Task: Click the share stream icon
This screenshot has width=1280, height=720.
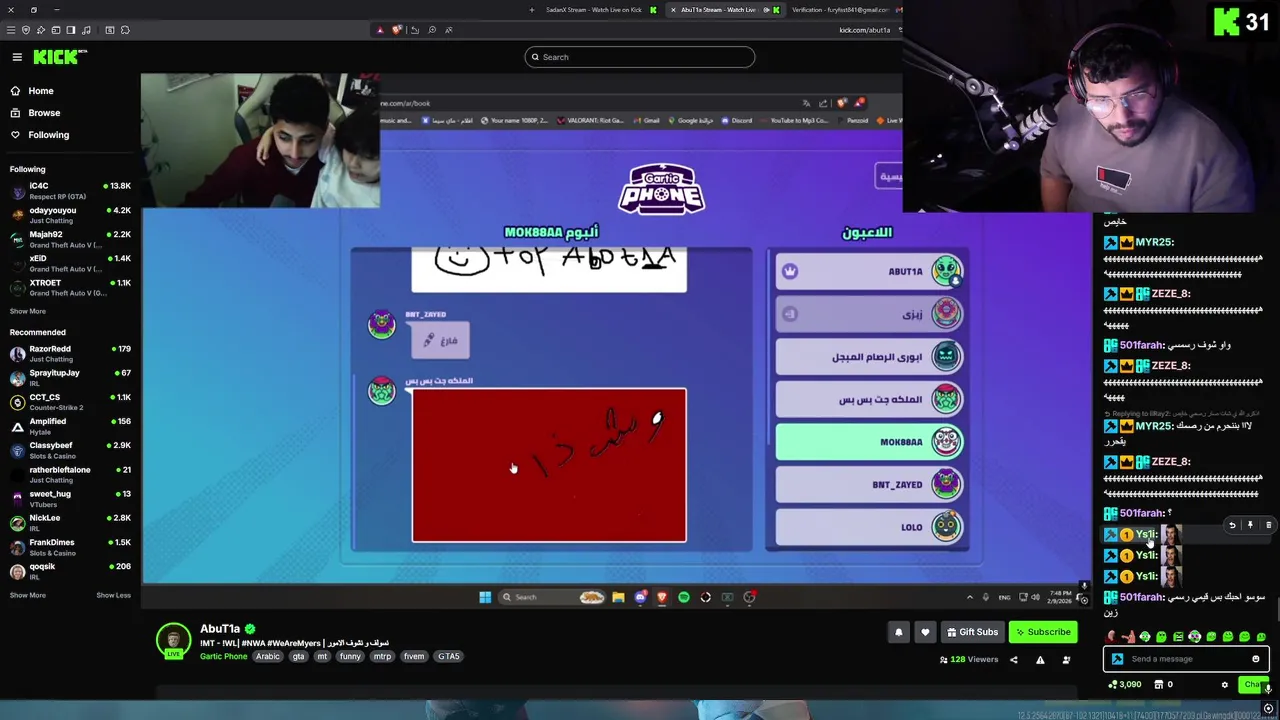Action: 1013,660
